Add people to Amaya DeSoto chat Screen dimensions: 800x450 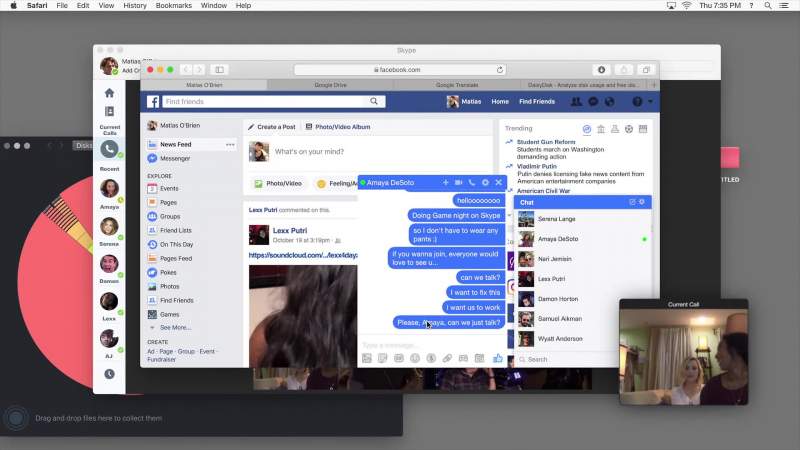(x=445, y=182)
